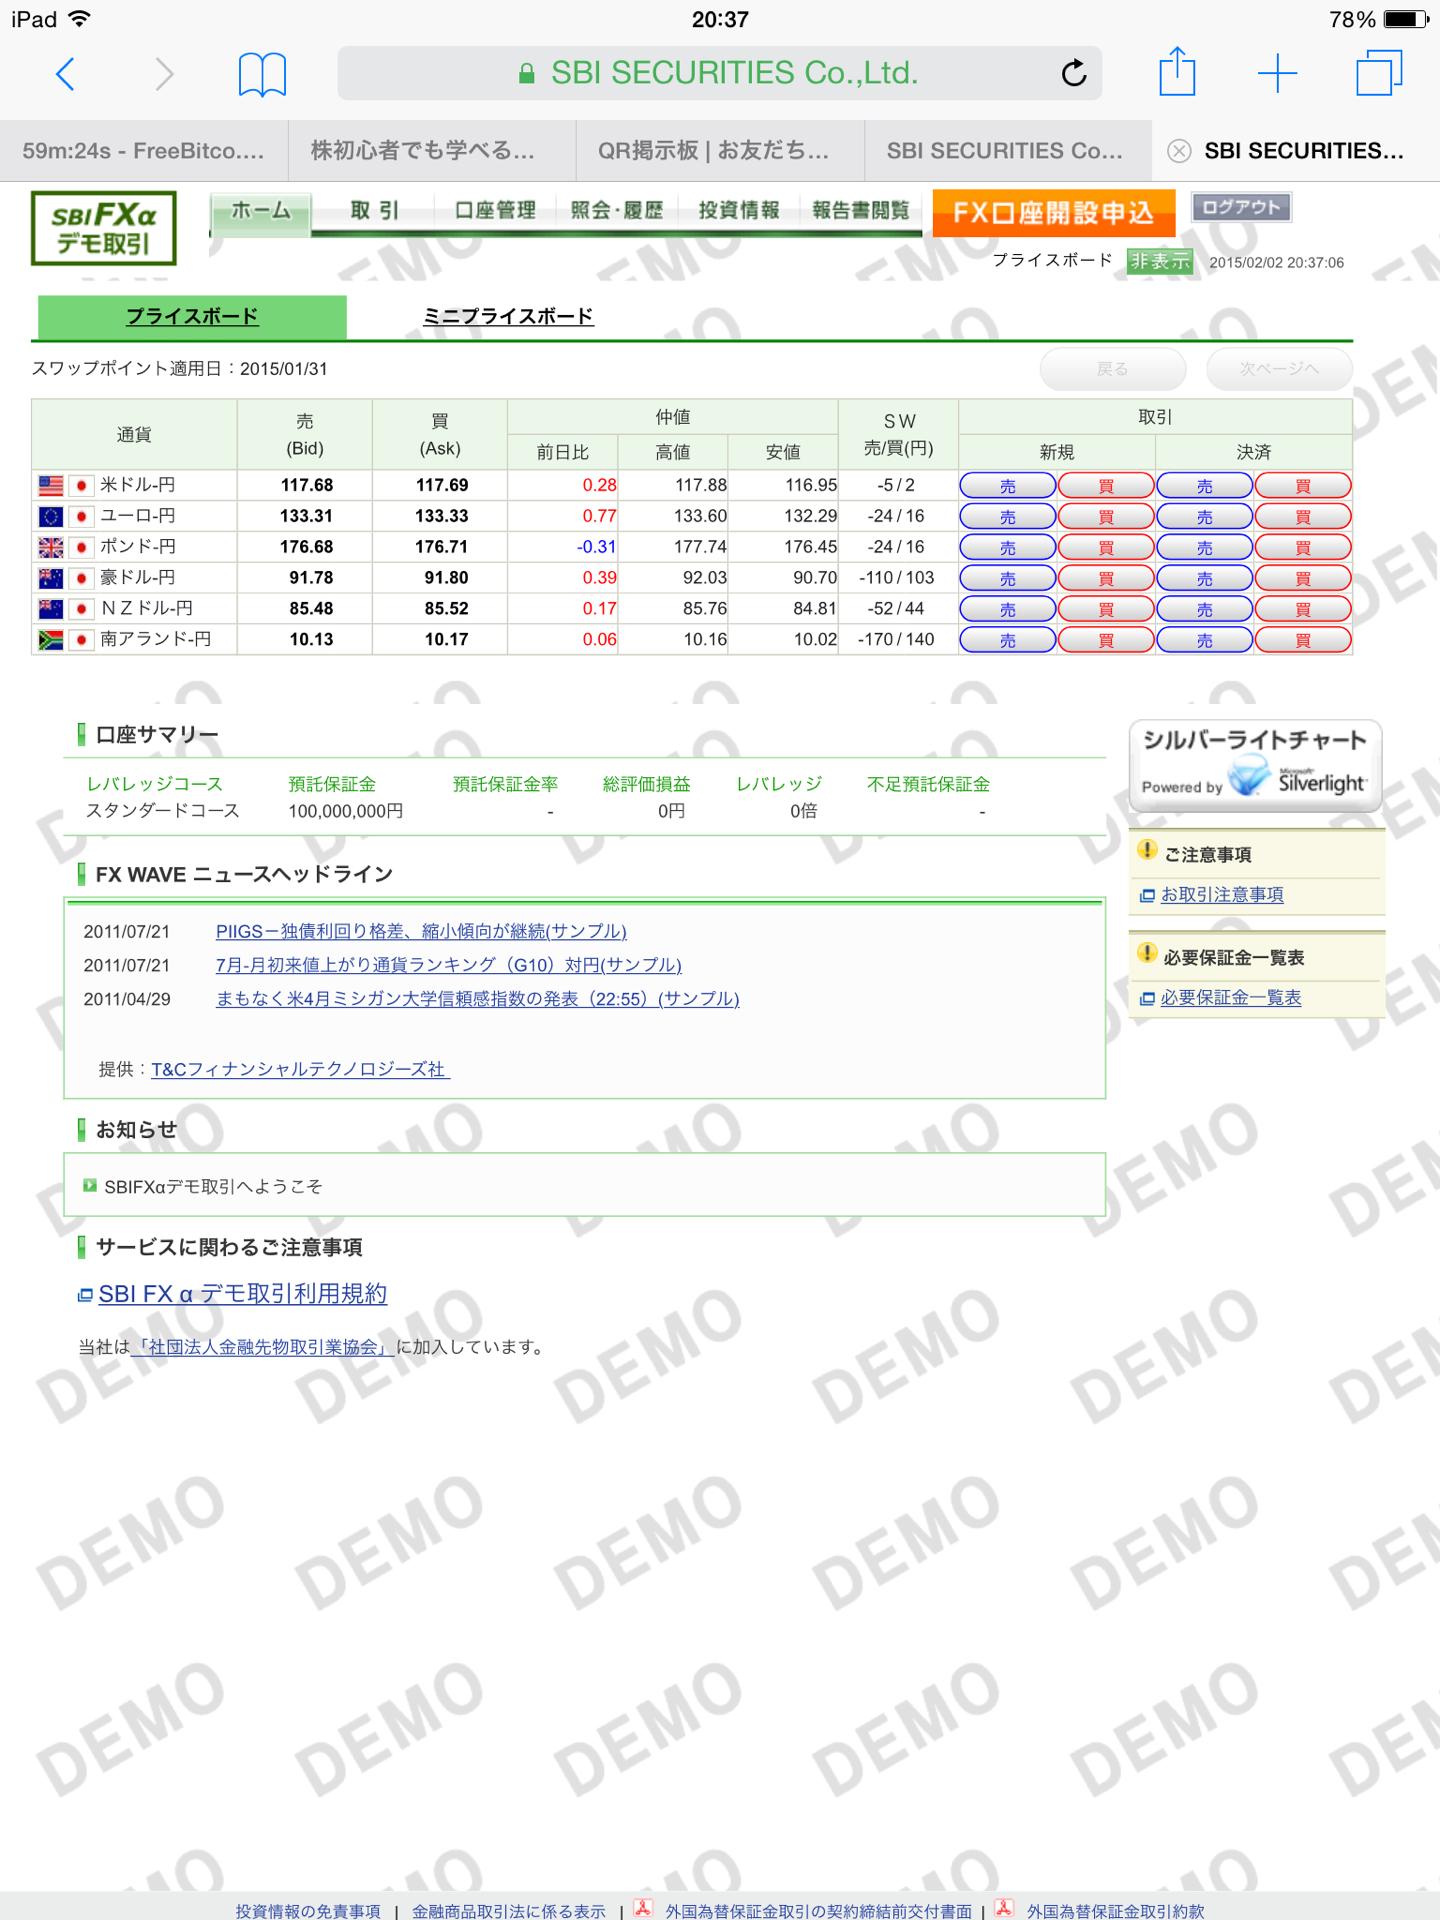Open the Safari share sheet icon
Screen dimensions: 1440x1920
coord(1177,72)
